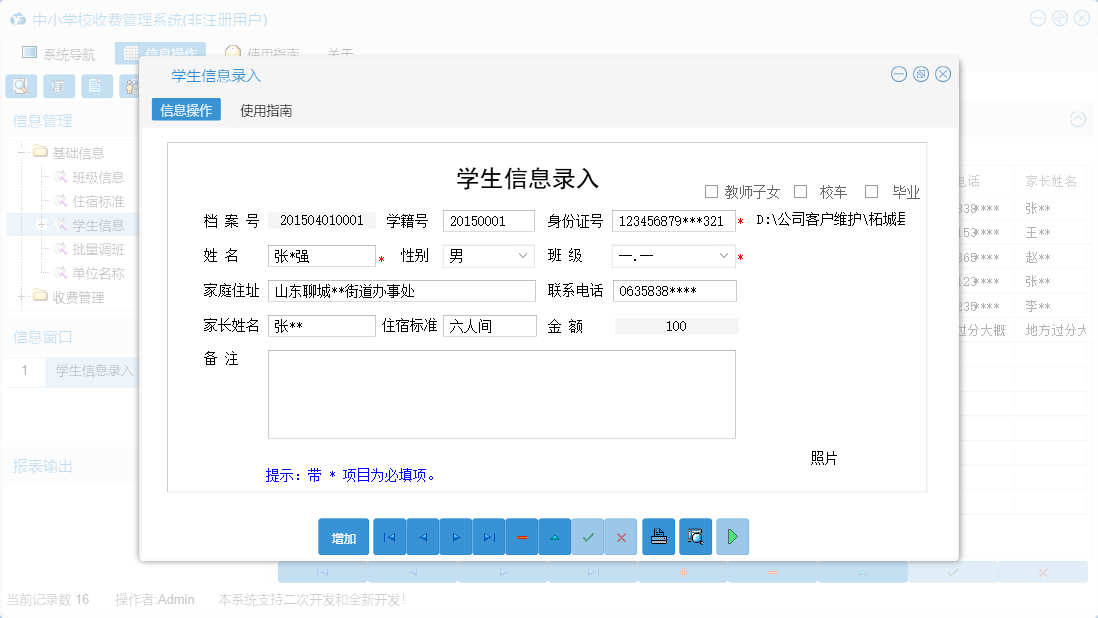
Task: Open print preview from the toolbar
Action: tap(695, 537)
